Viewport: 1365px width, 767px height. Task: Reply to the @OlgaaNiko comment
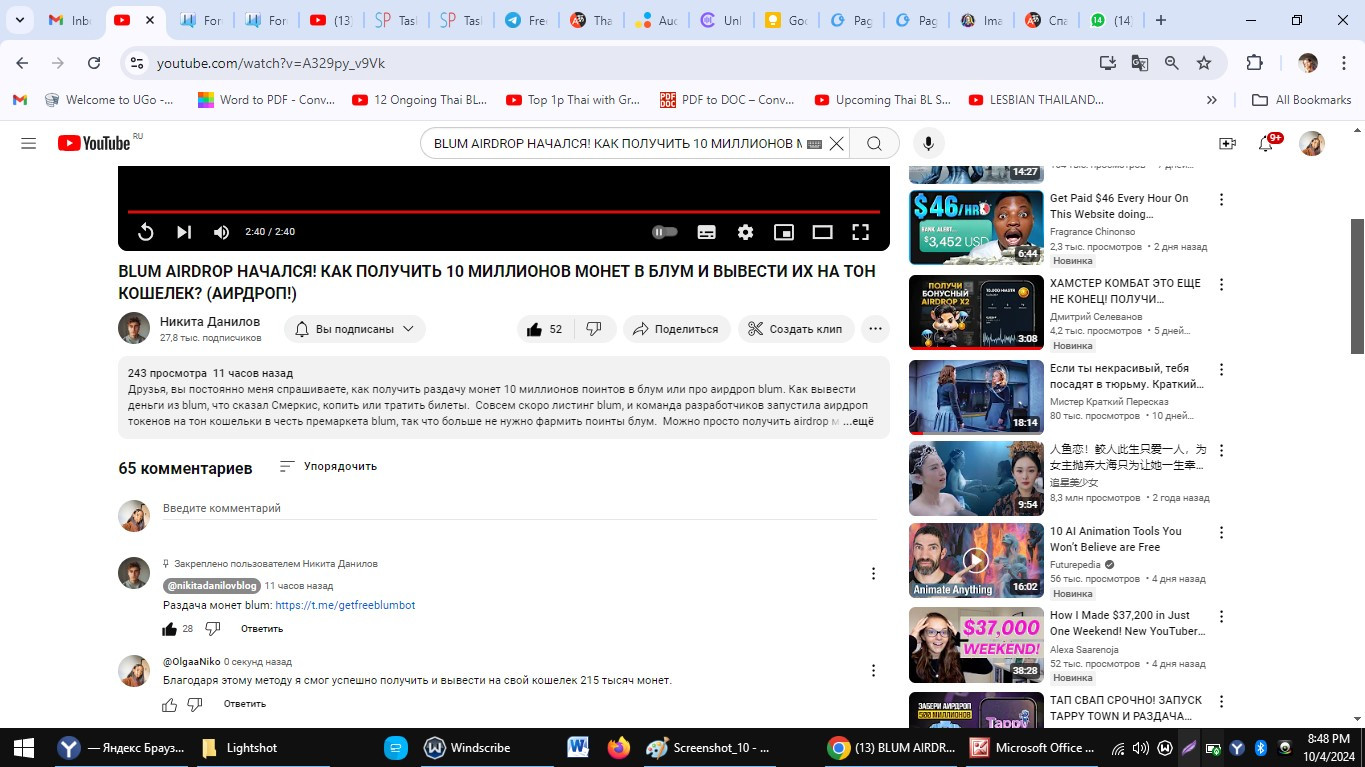(x=245, y=704)
